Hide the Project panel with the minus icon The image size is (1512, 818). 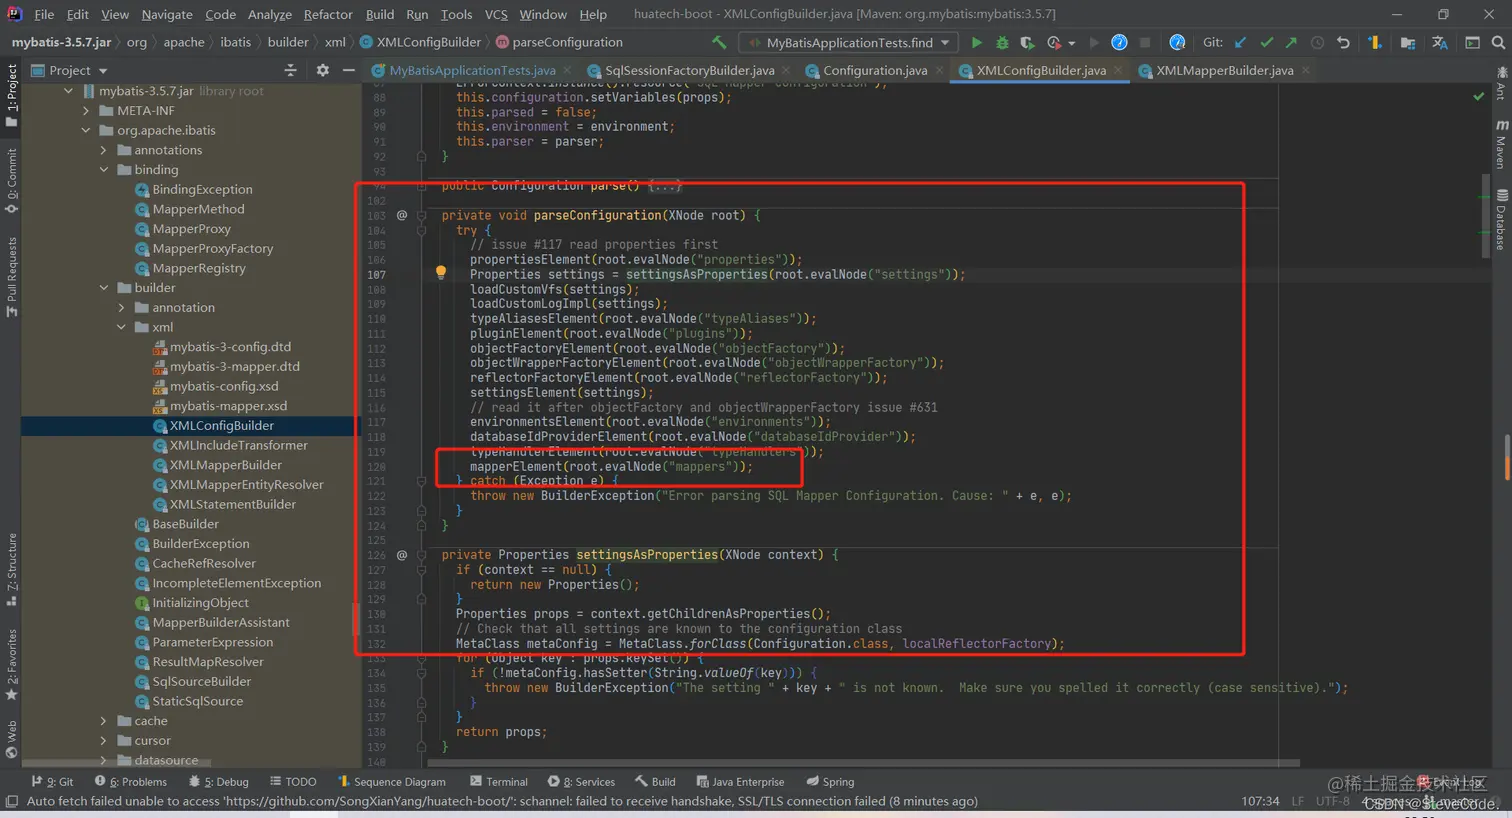pyautogui.click(x=348, y=70)
